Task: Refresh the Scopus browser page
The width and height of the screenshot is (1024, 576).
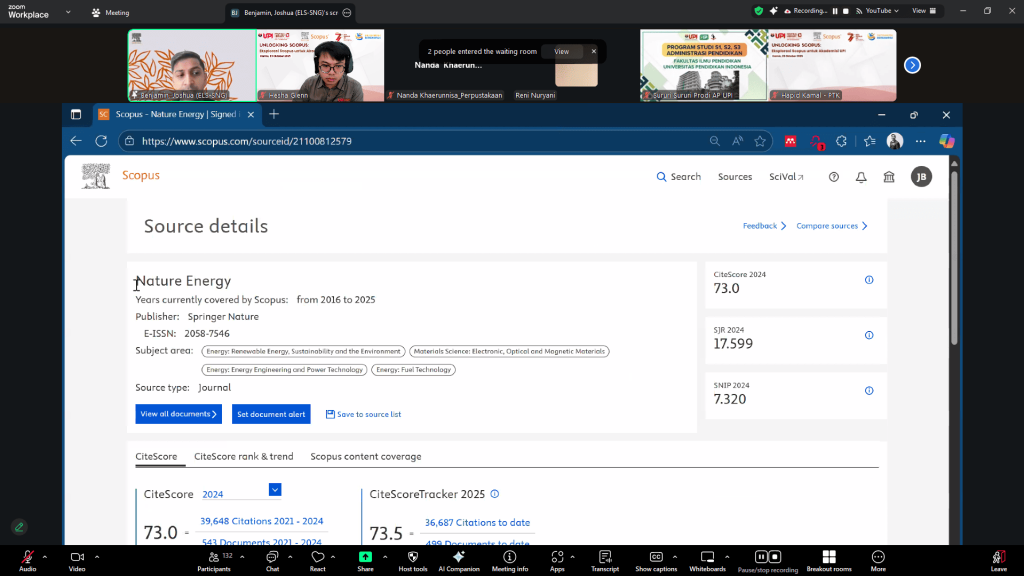Action: (x=101, y=141)
